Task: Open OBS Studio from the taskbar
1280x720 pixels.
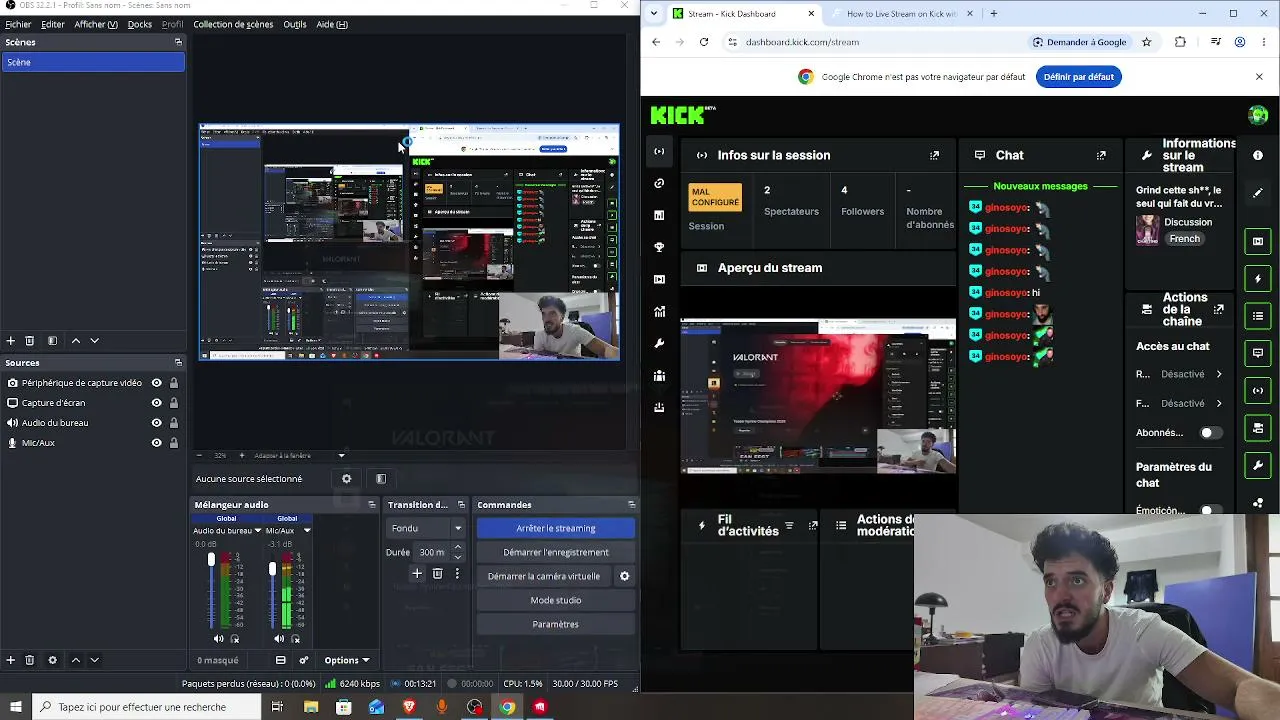Action: 474,707
